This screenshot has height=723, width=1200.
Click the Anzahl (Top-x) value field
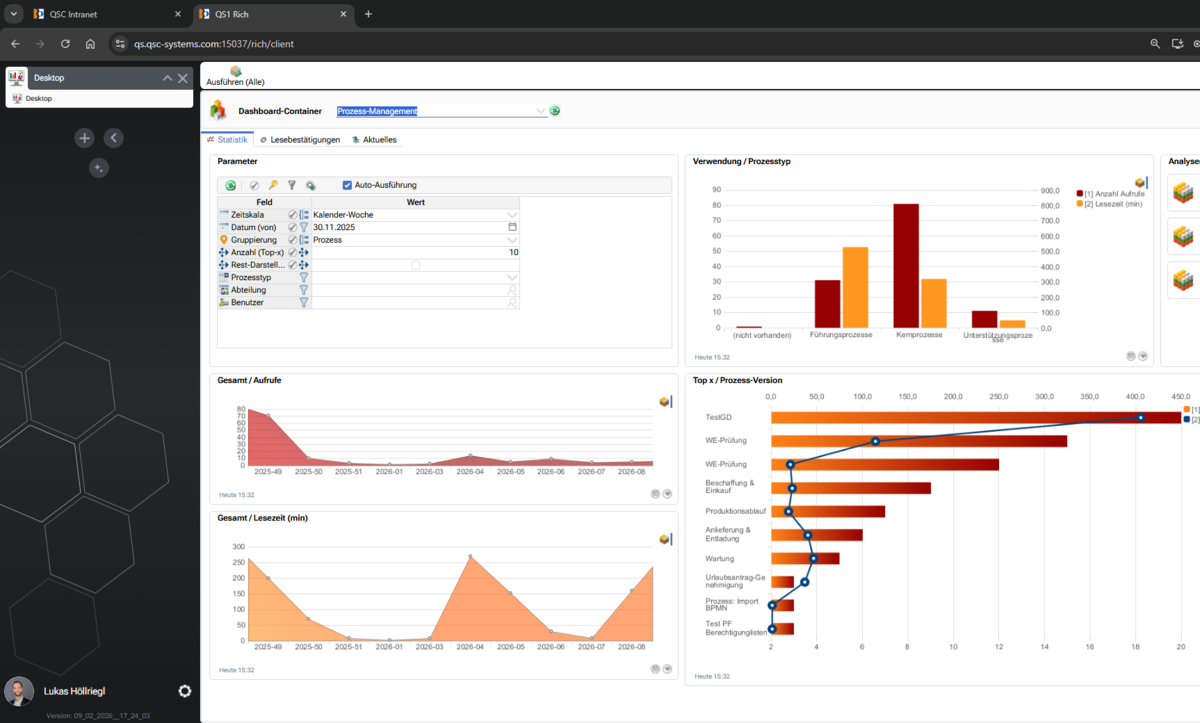click(x=415, y=252)
